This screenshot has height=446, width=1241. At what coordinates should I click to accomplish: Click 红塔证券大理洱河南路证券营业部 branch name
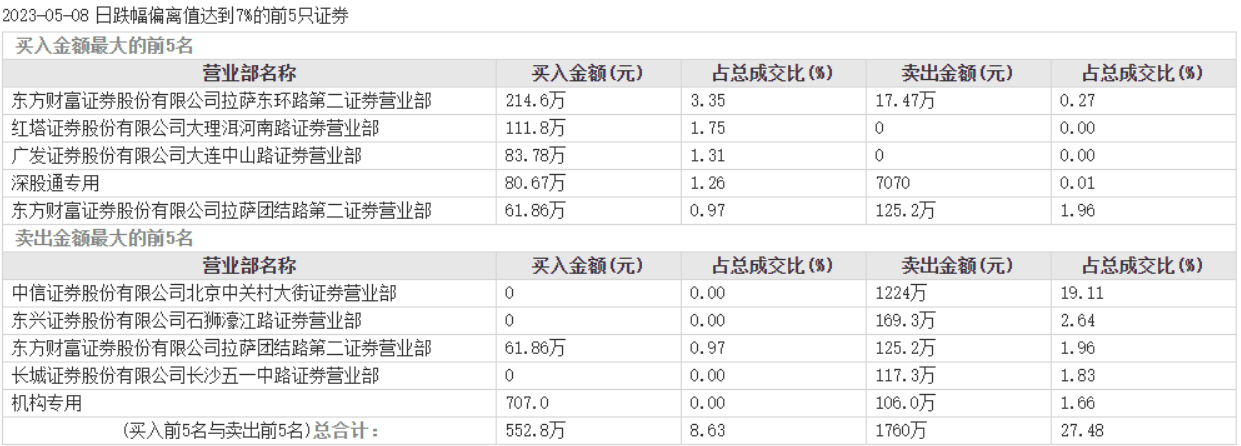point(195,128)
